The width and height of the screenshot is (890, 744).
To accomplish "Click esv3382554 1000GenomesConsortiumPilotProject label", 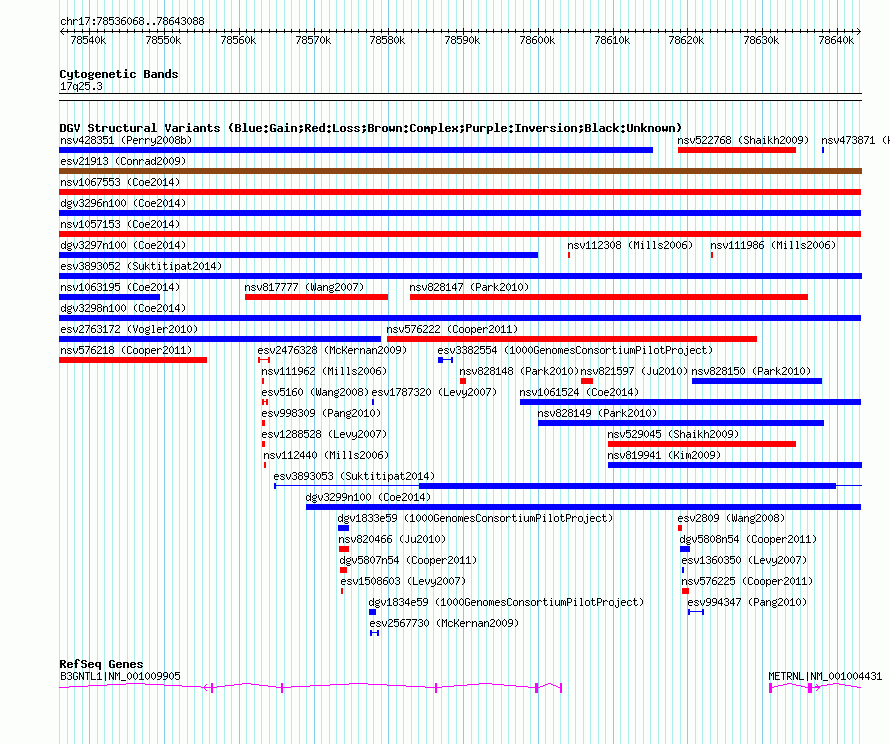I will pos(575,350).
